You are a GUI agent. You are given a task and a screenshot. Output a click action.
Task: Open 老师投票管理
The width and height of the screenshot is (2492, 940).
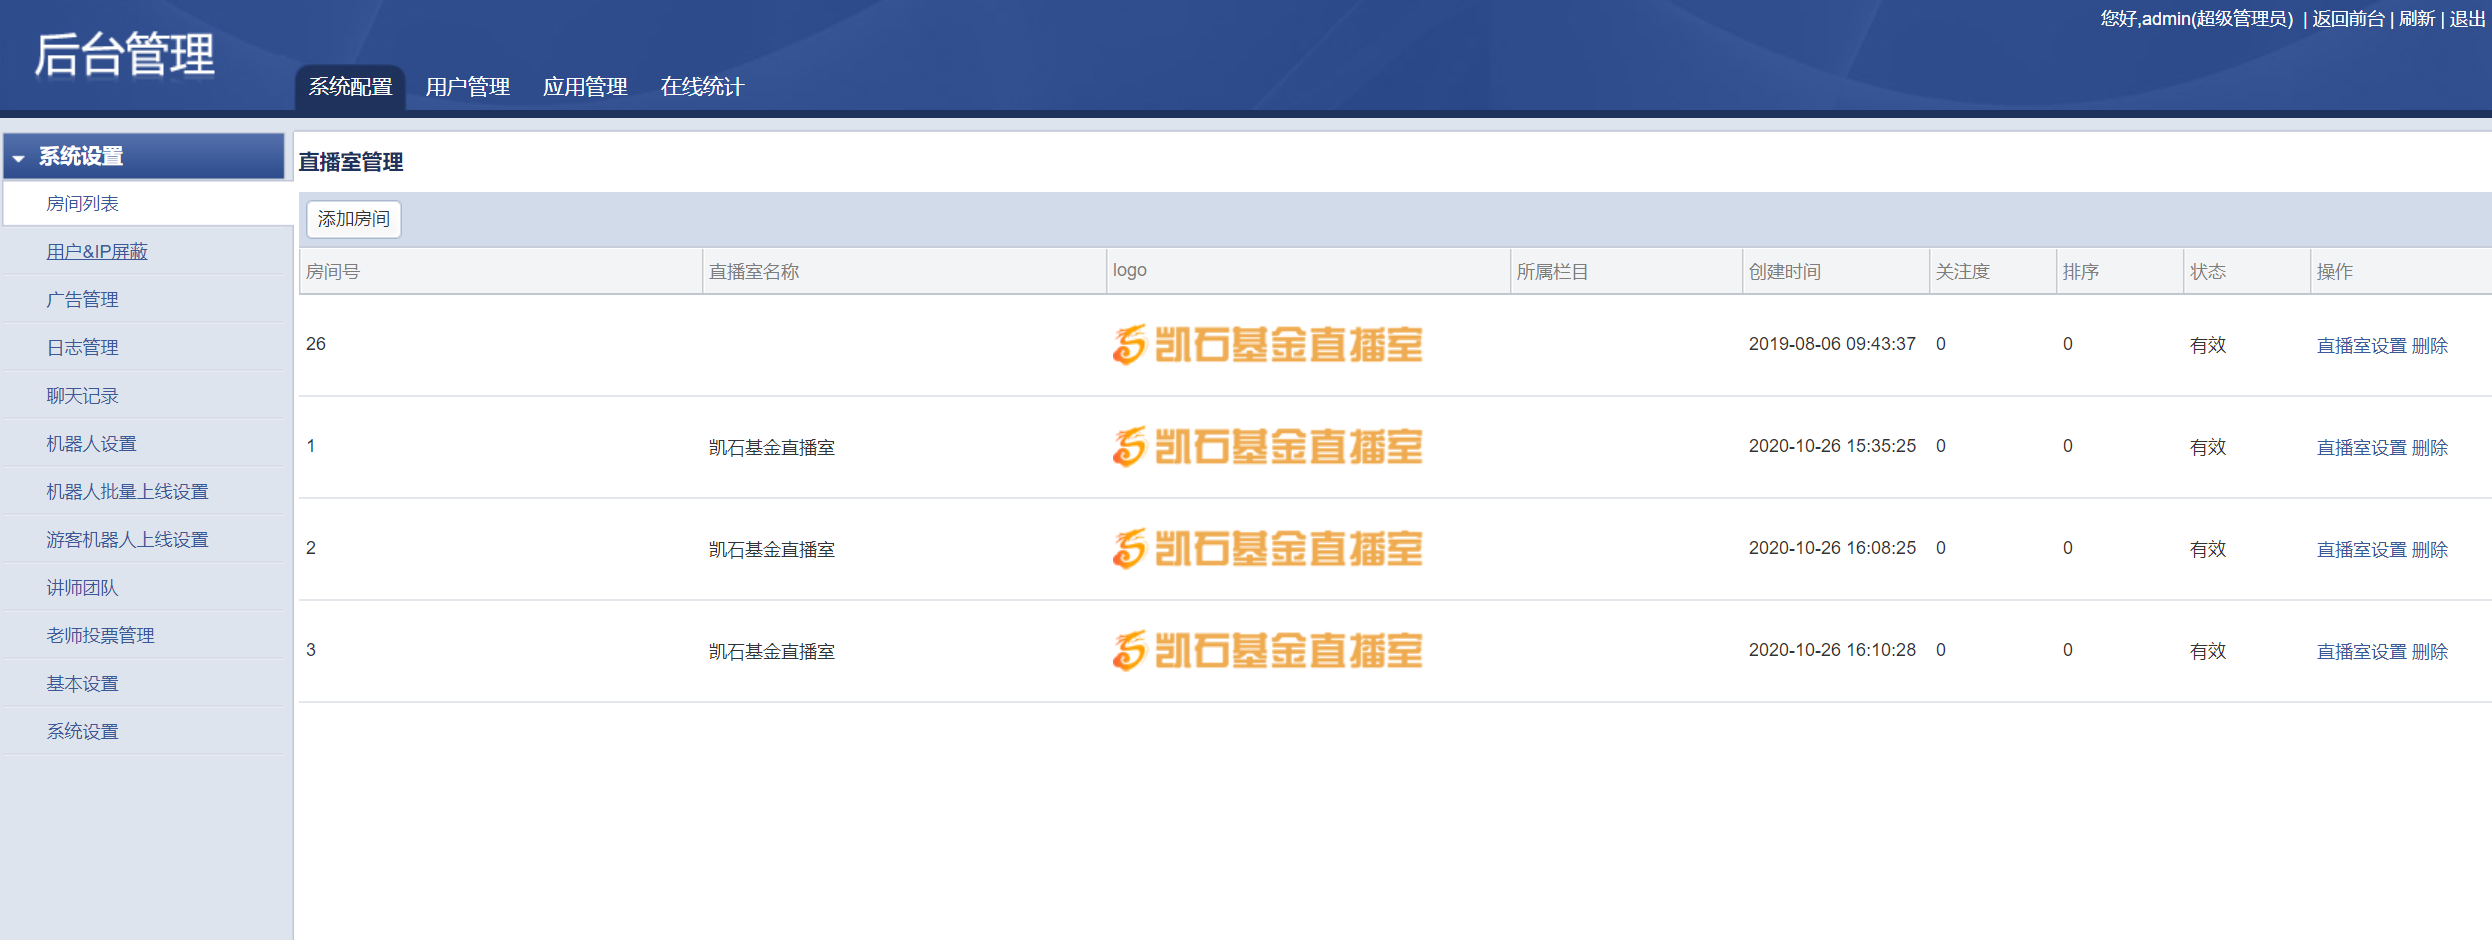pyautogui.click(x=100, y=635)
